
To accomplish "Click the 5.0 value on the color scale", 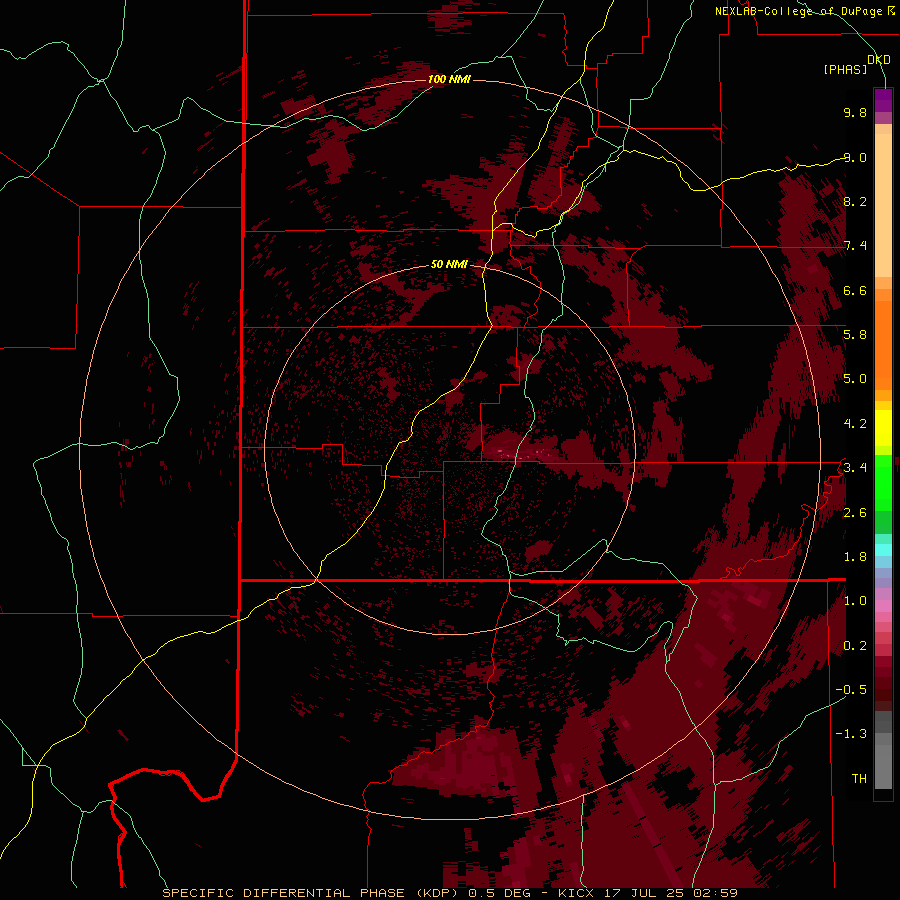I will [855, 379].
